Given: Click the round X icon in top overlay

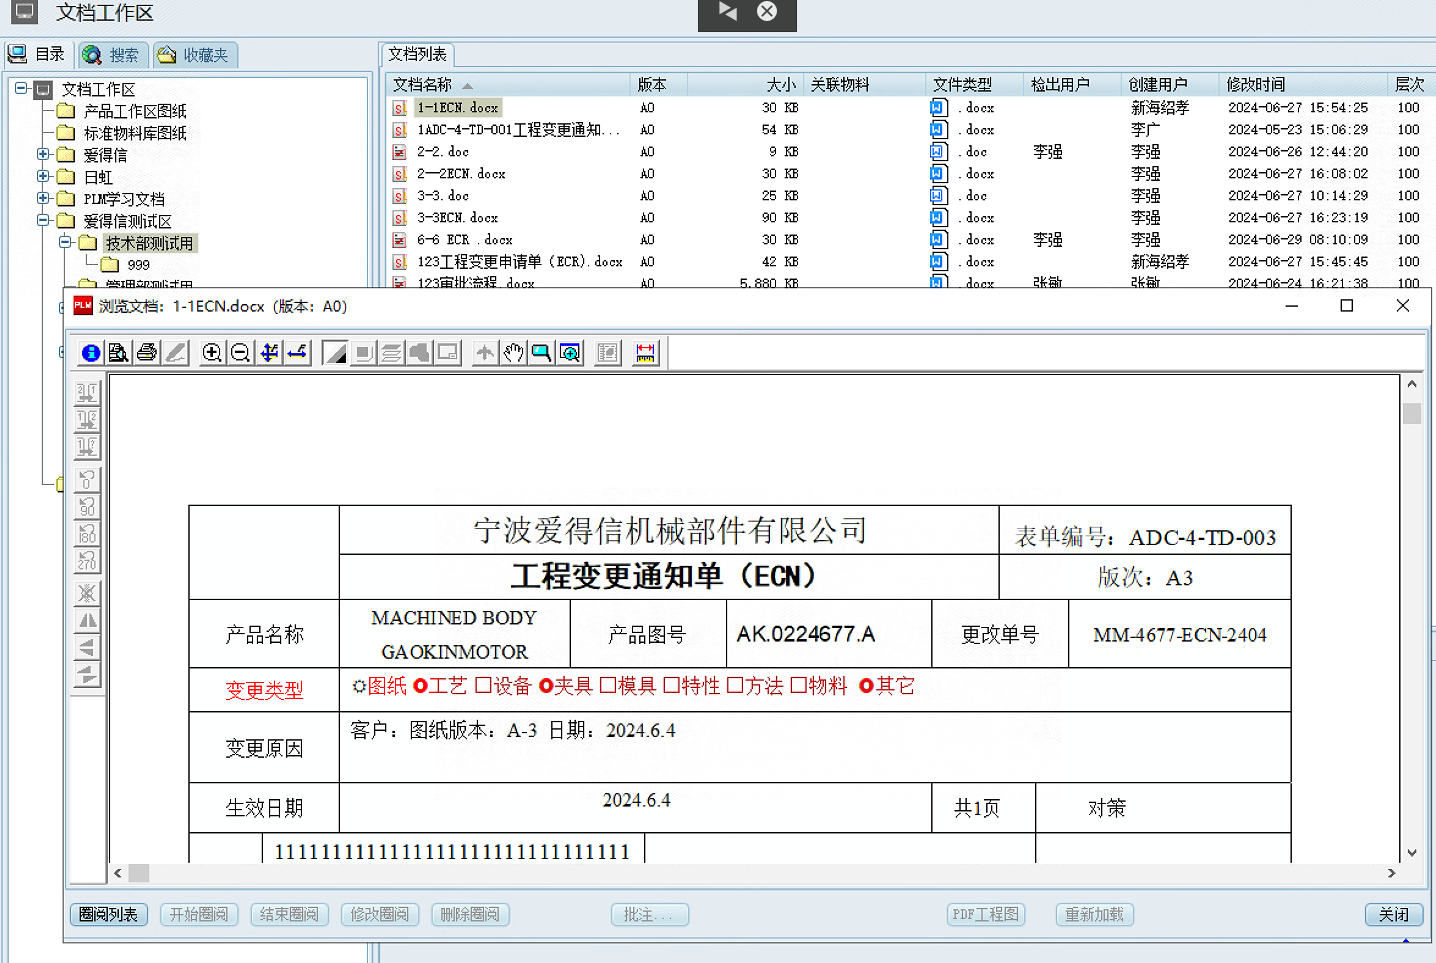Looking at the screenshot, I should 767,12.
